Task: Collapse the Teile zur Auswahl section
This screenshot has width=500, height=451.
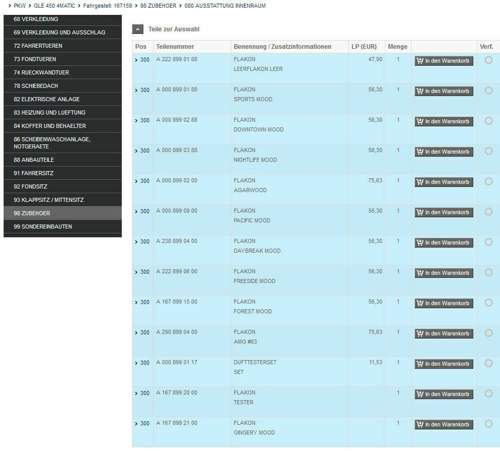Action: 138,29
